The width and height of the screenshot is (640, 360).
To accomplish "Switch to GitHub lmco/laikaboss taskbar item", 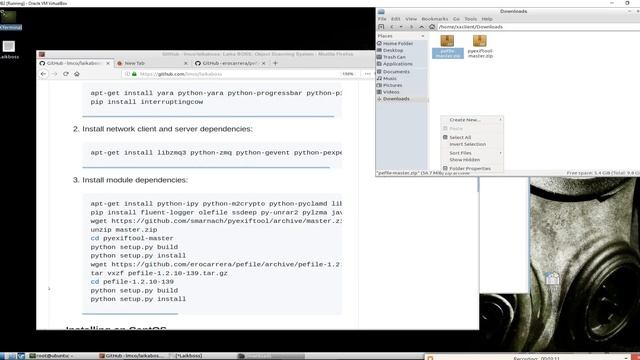I will (x=131, y=356).
